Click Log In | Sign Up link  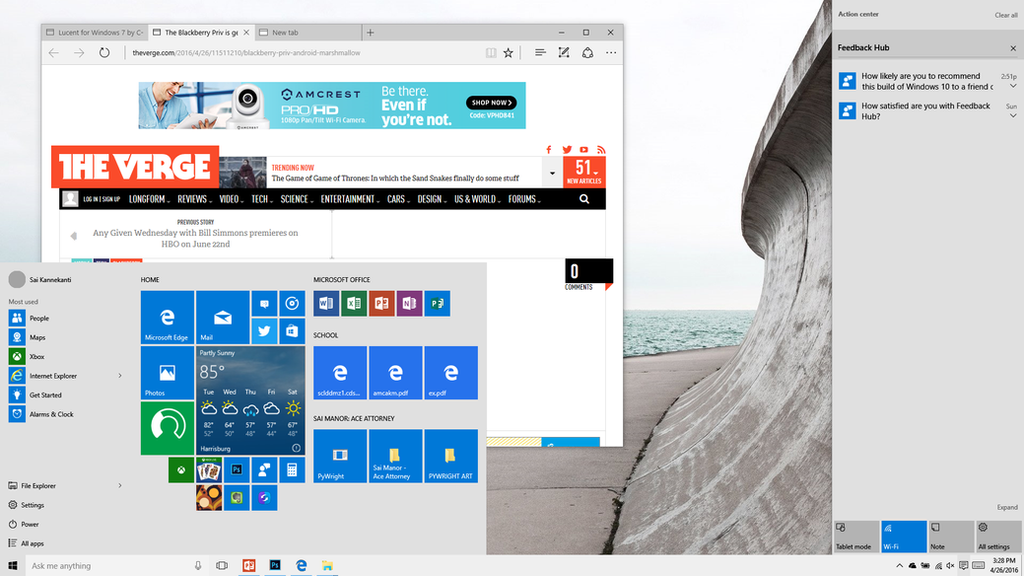(101, 199)
